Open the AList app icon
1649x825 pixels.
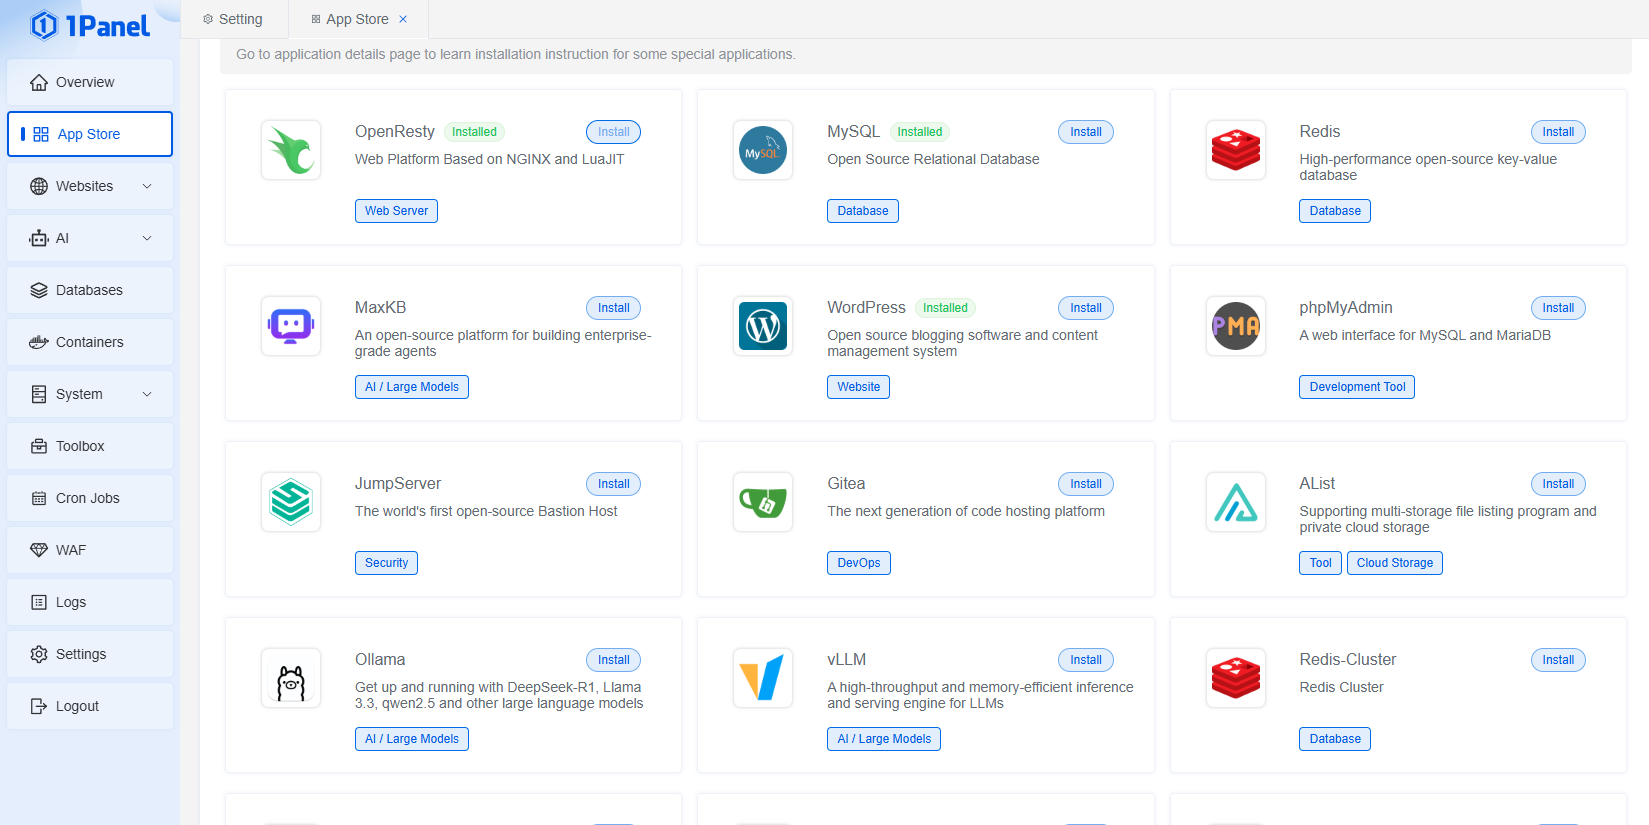(1236, 502)
